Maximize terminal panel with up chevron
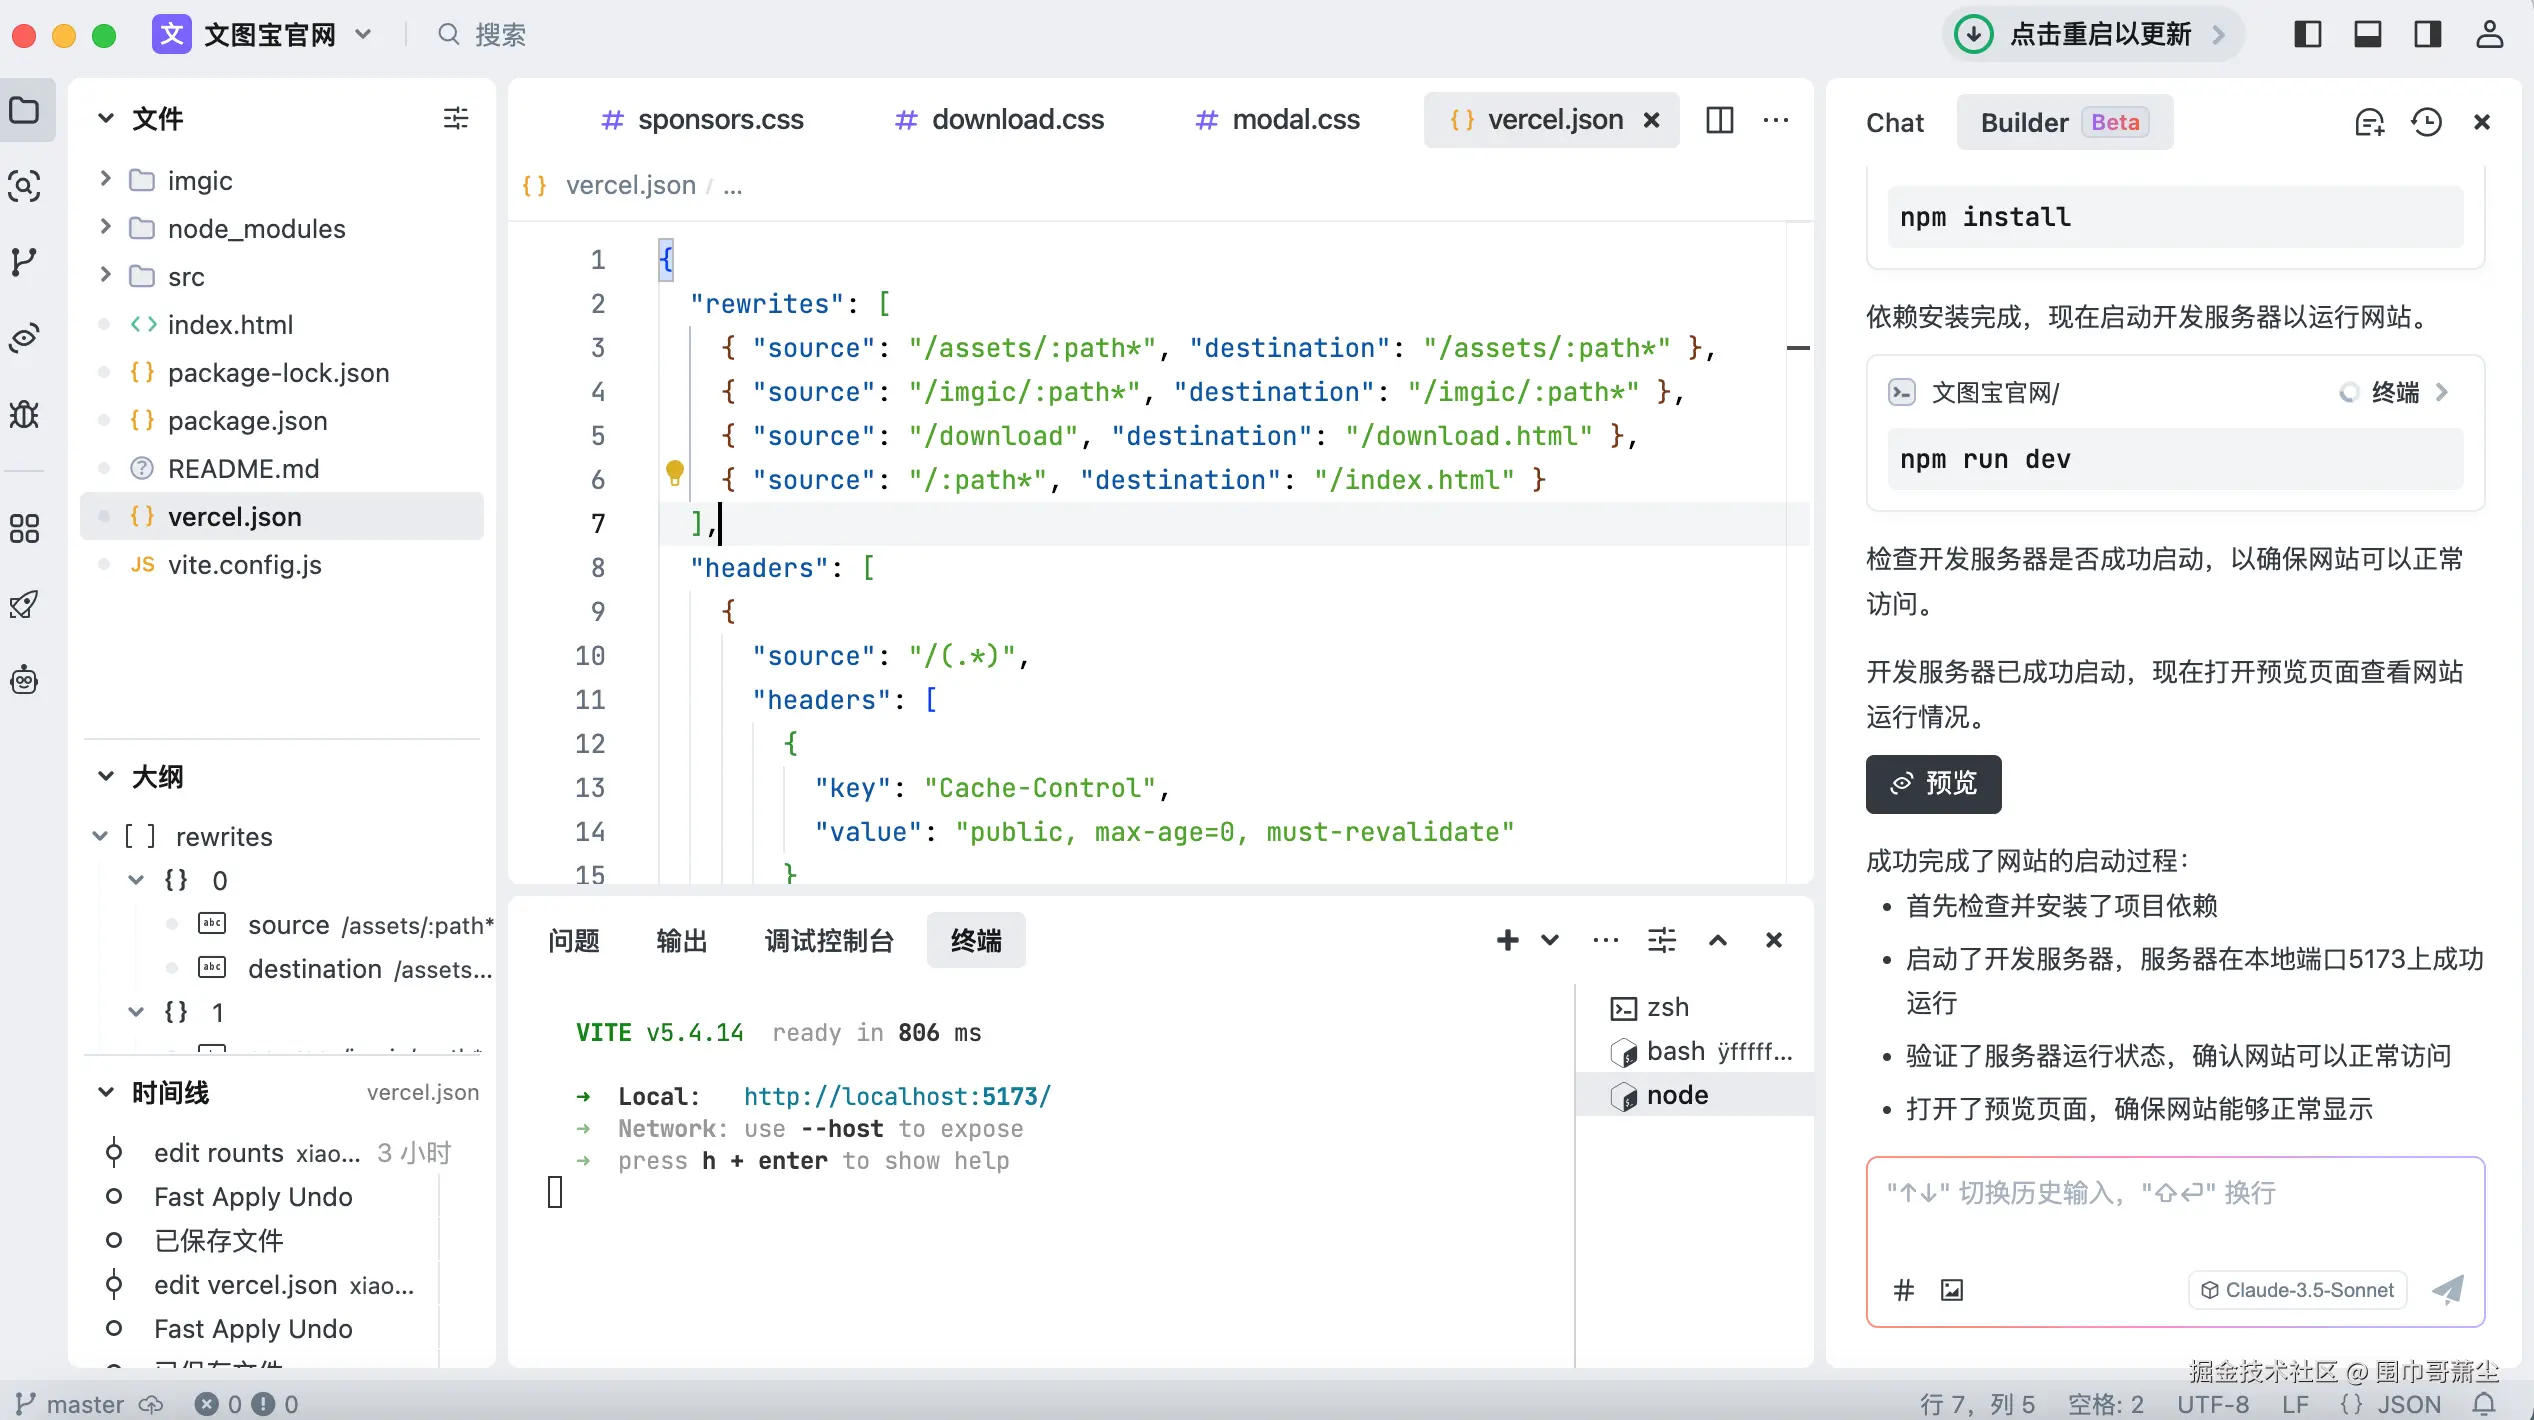This screenshot has height=1420, width=2534. (x=1718, y=940)
